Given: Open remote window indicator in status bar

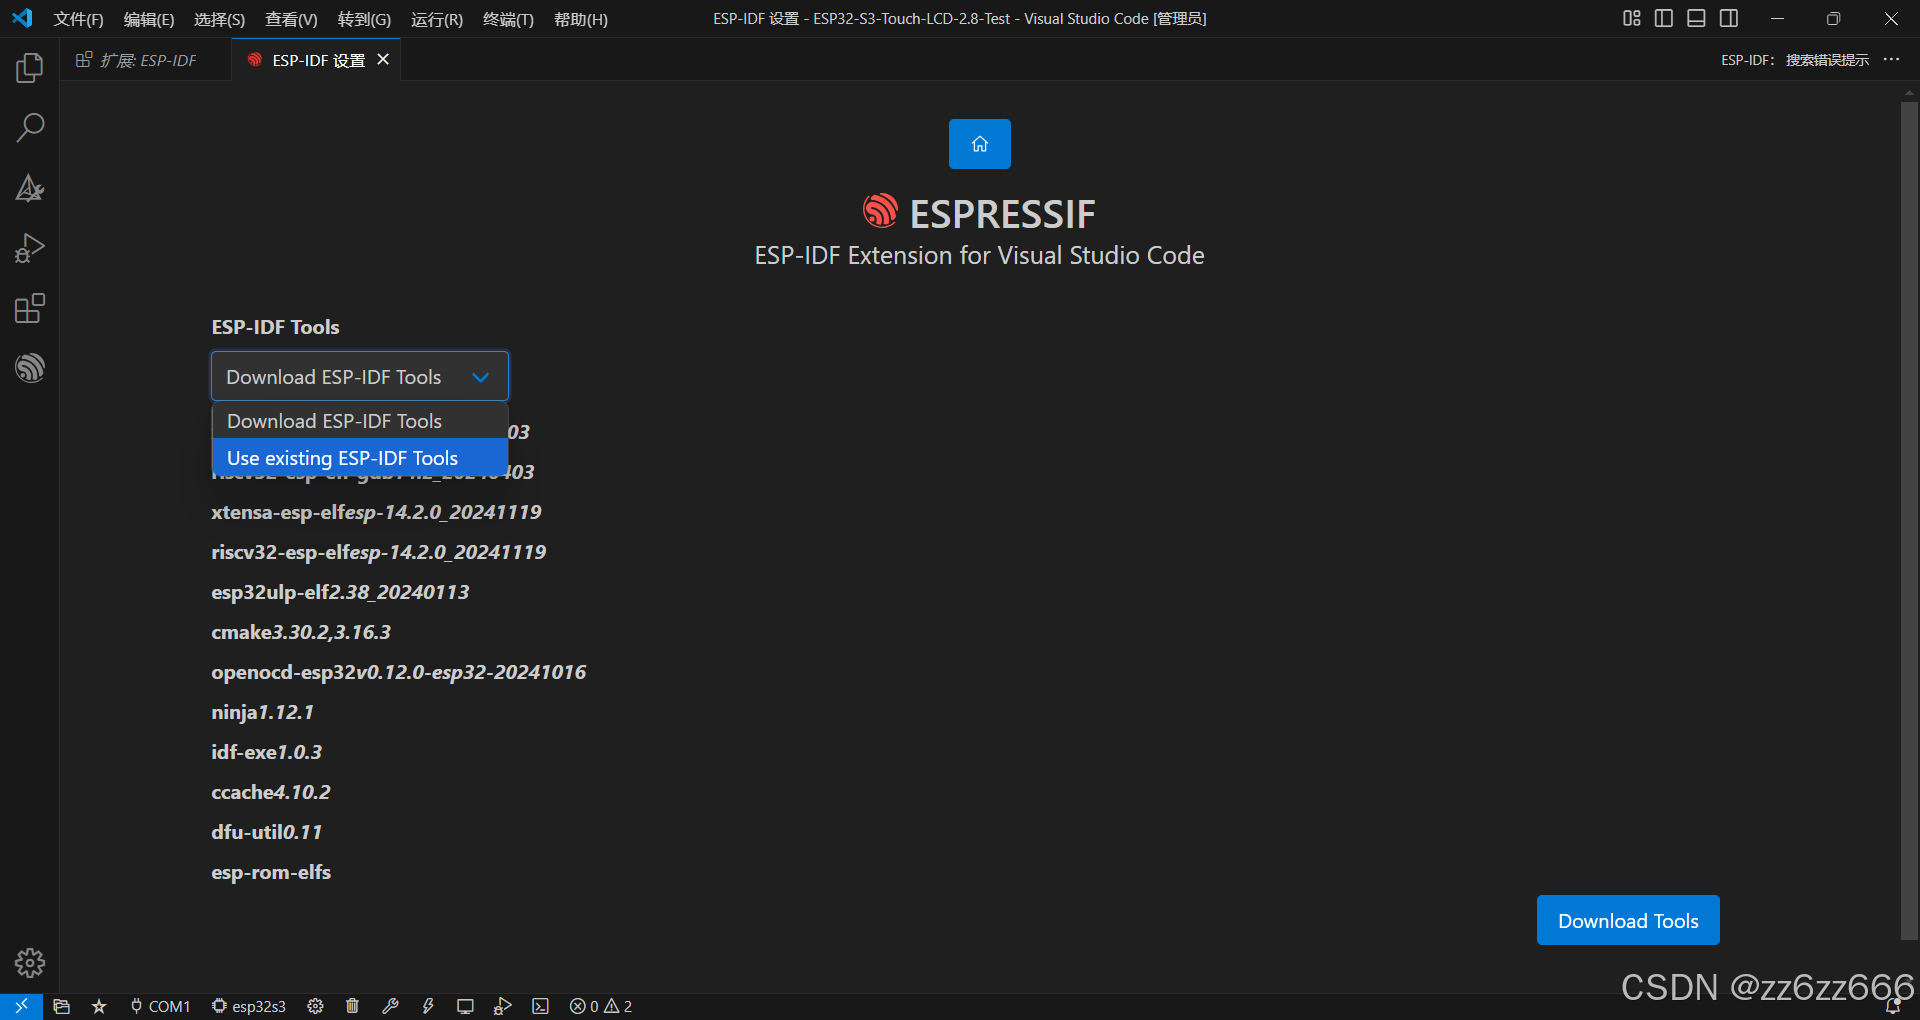Looking at the screenshot, I should tap(21, 1006).
